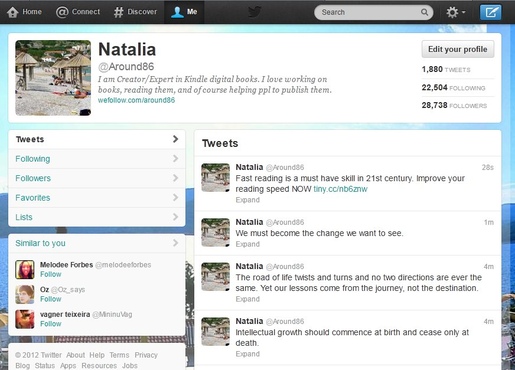Viewport: 515px width, 370px height.
Task: Open the Home tab label
Action: pyautogui.click(x=32, y=12)
